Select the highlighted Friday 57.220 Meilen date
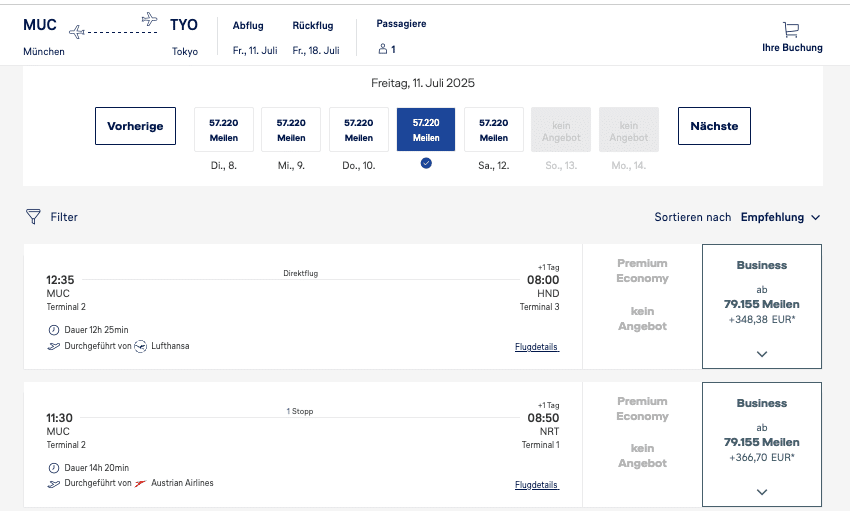This screenshot has height=511, width=850. click(x=426, y=129)
